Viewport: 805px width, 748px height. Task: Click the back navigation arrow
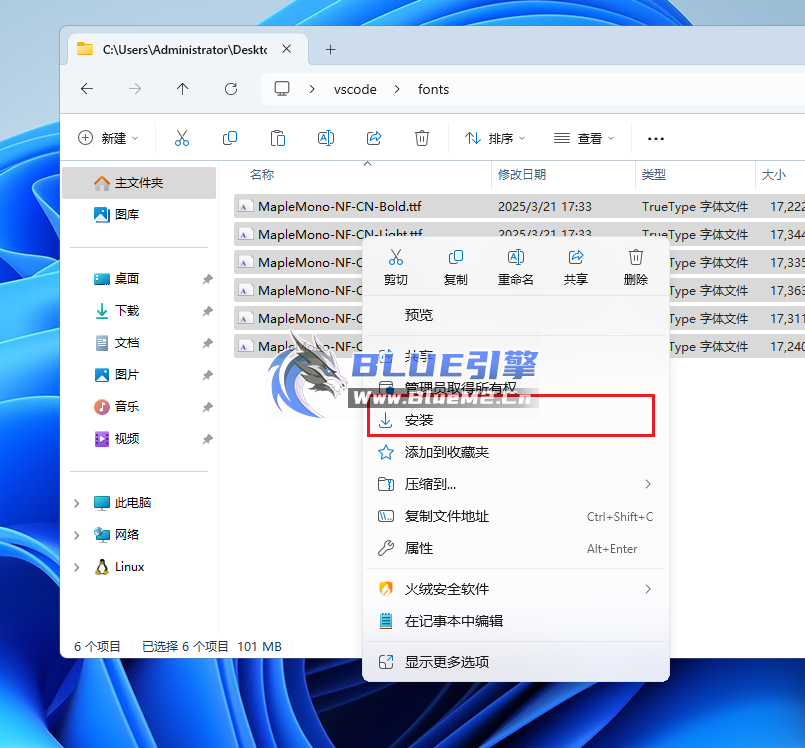pyautogui.click(x=86, y=89)
